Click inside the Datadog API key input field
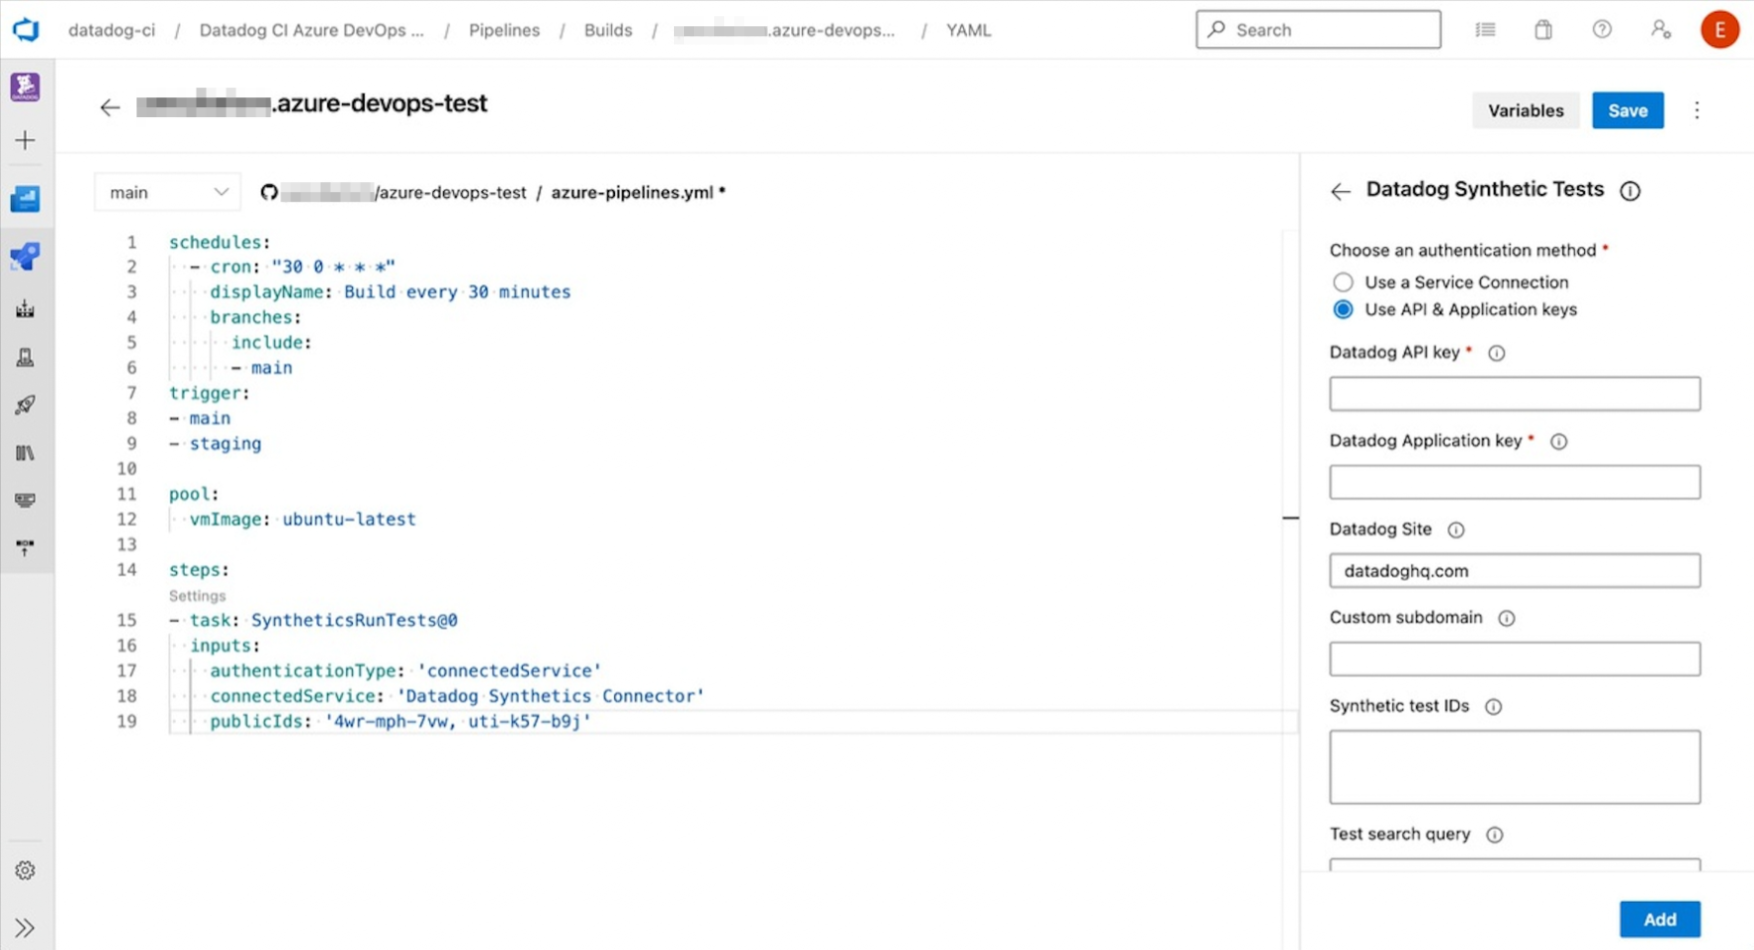 pos(1513,393)
